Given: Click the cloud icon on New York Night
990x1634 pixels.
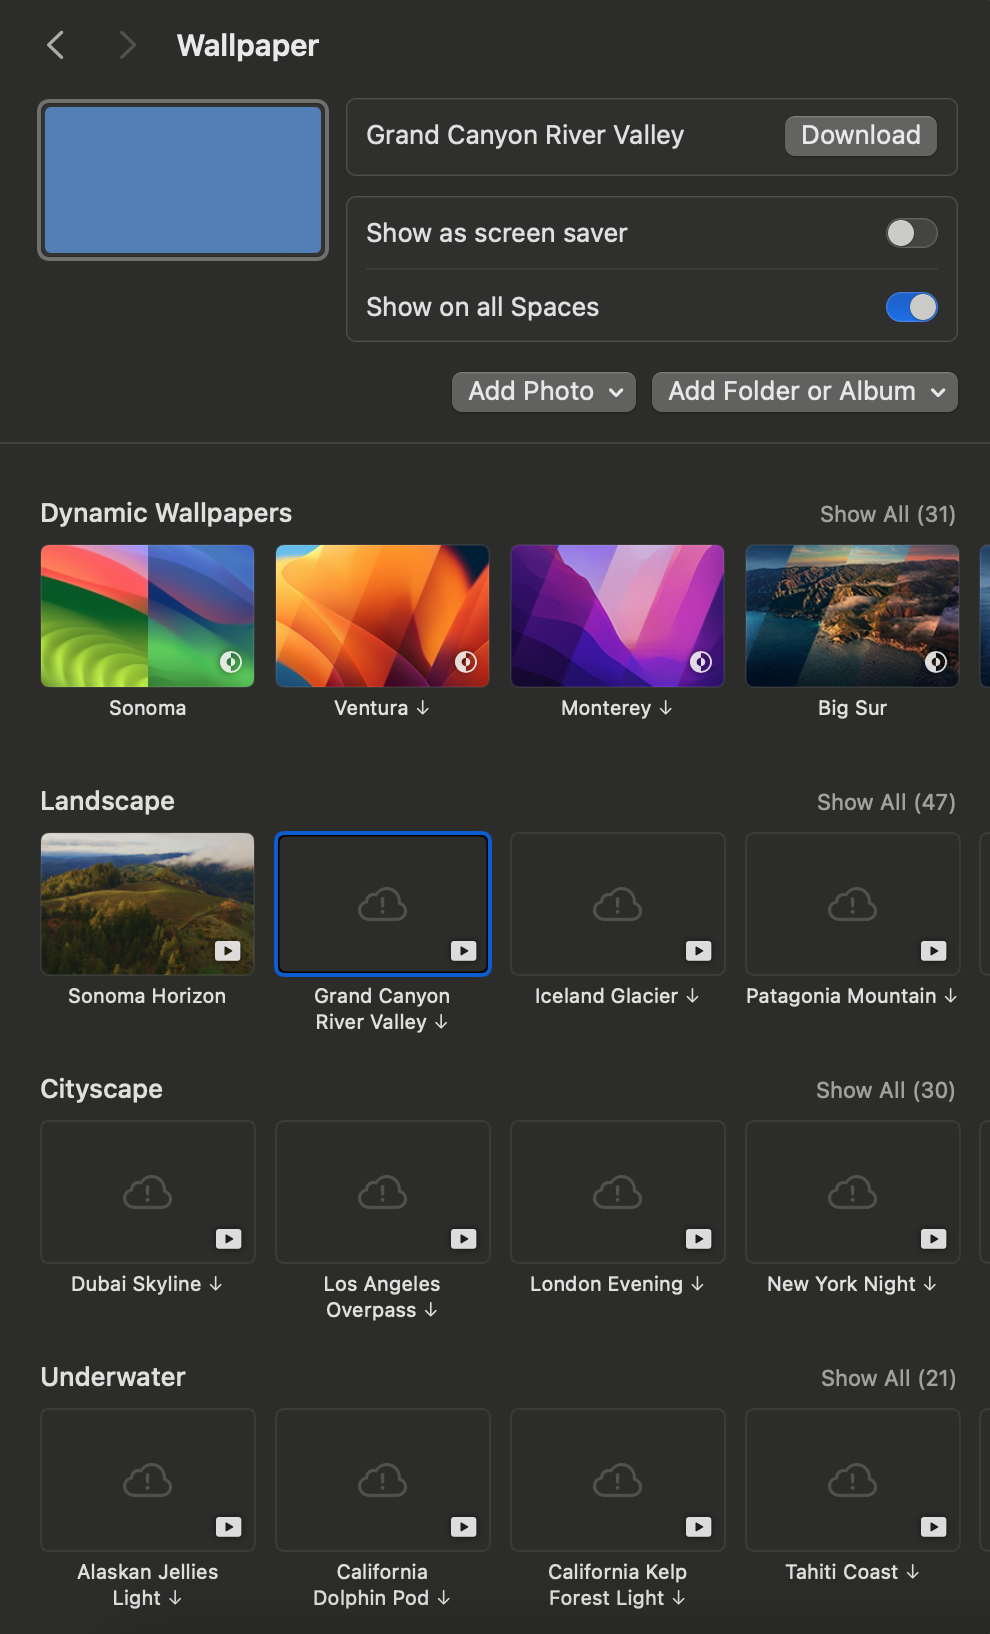Looking at the screenshot, I should click(x=852, y=1193).
